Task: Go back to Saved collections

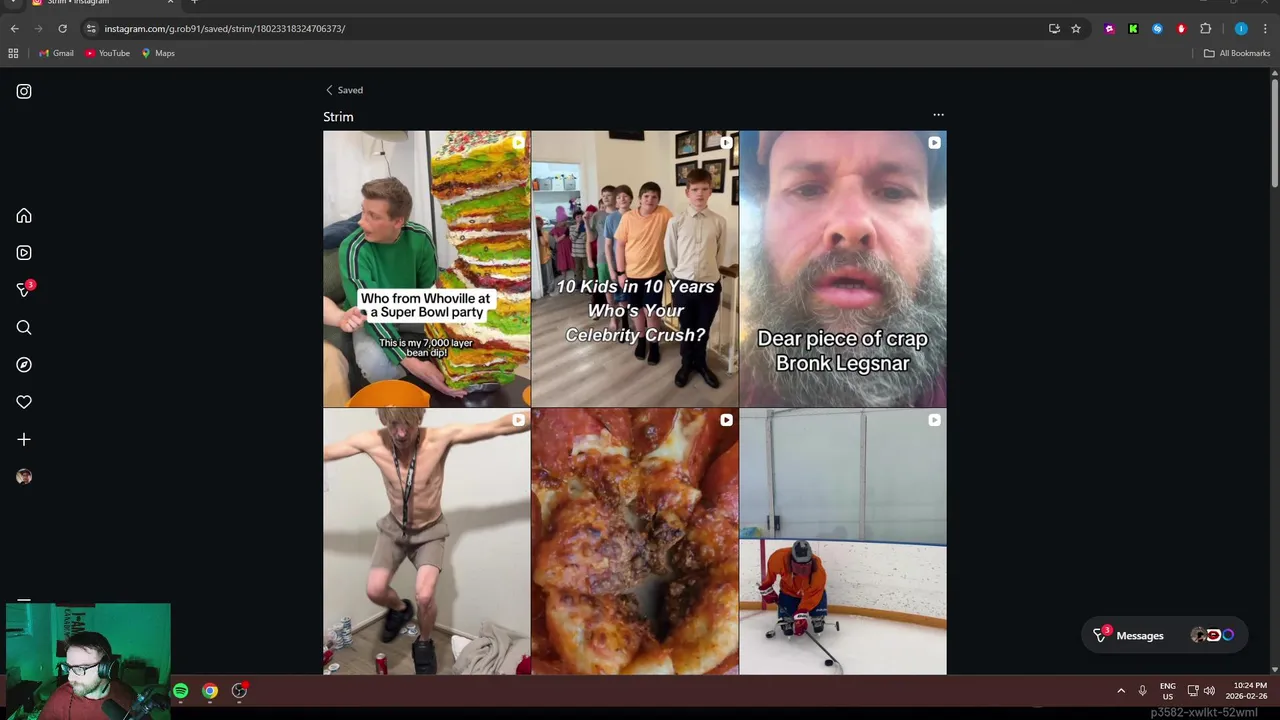Action: click(344, 90)
